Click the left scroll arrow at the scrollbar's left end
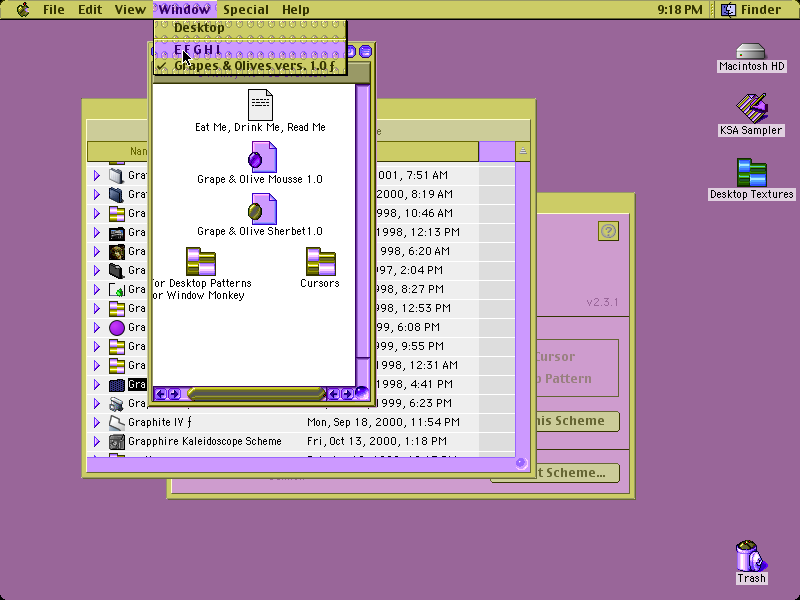Viewport: 800px width, 600px height. (160, 393)
